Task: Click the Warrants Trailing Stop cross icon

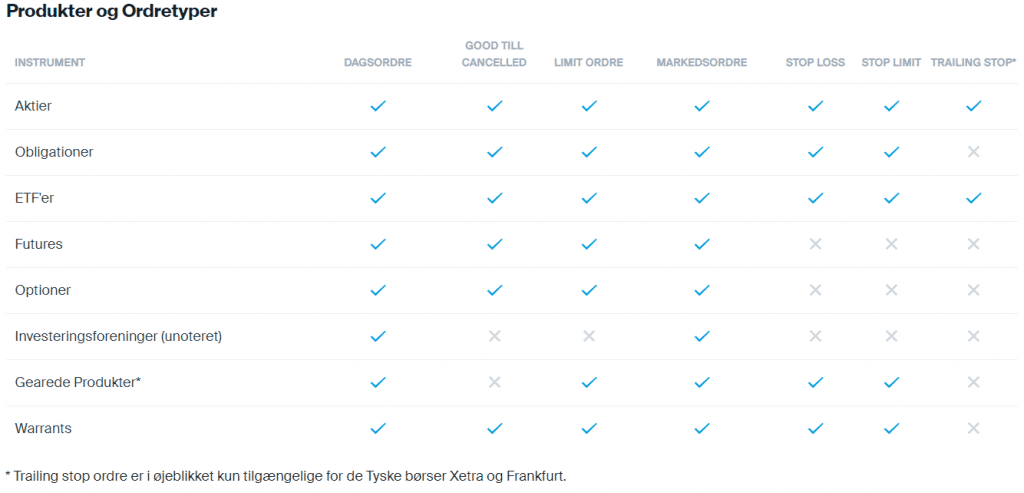Action: click(x=973, y=428)
